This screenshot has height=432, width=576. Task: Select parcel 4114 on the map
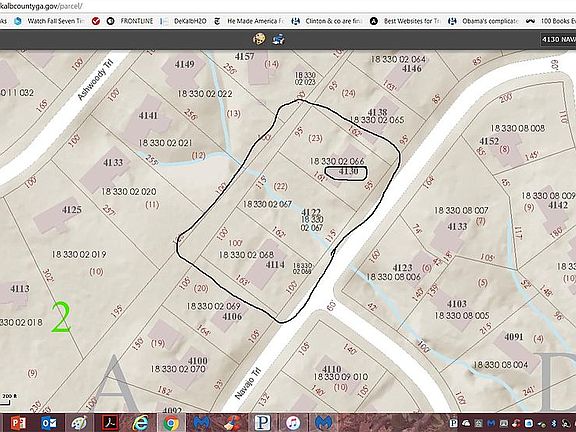pos(275,264)
